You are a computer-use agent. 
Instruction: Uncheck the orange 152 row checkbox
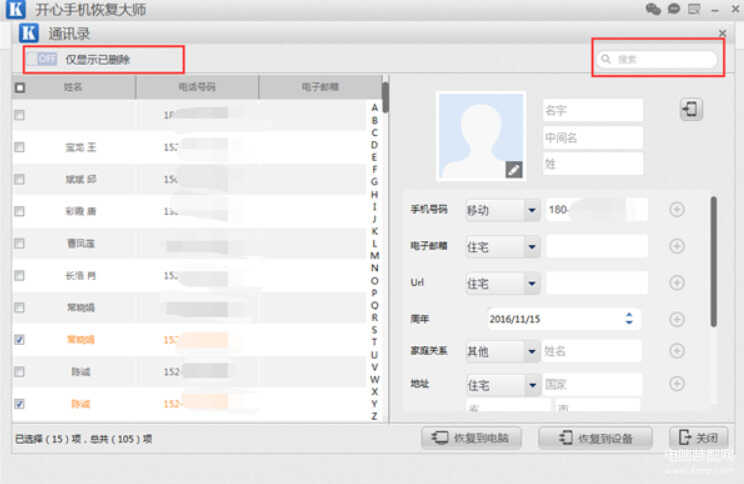pos(19,404)
